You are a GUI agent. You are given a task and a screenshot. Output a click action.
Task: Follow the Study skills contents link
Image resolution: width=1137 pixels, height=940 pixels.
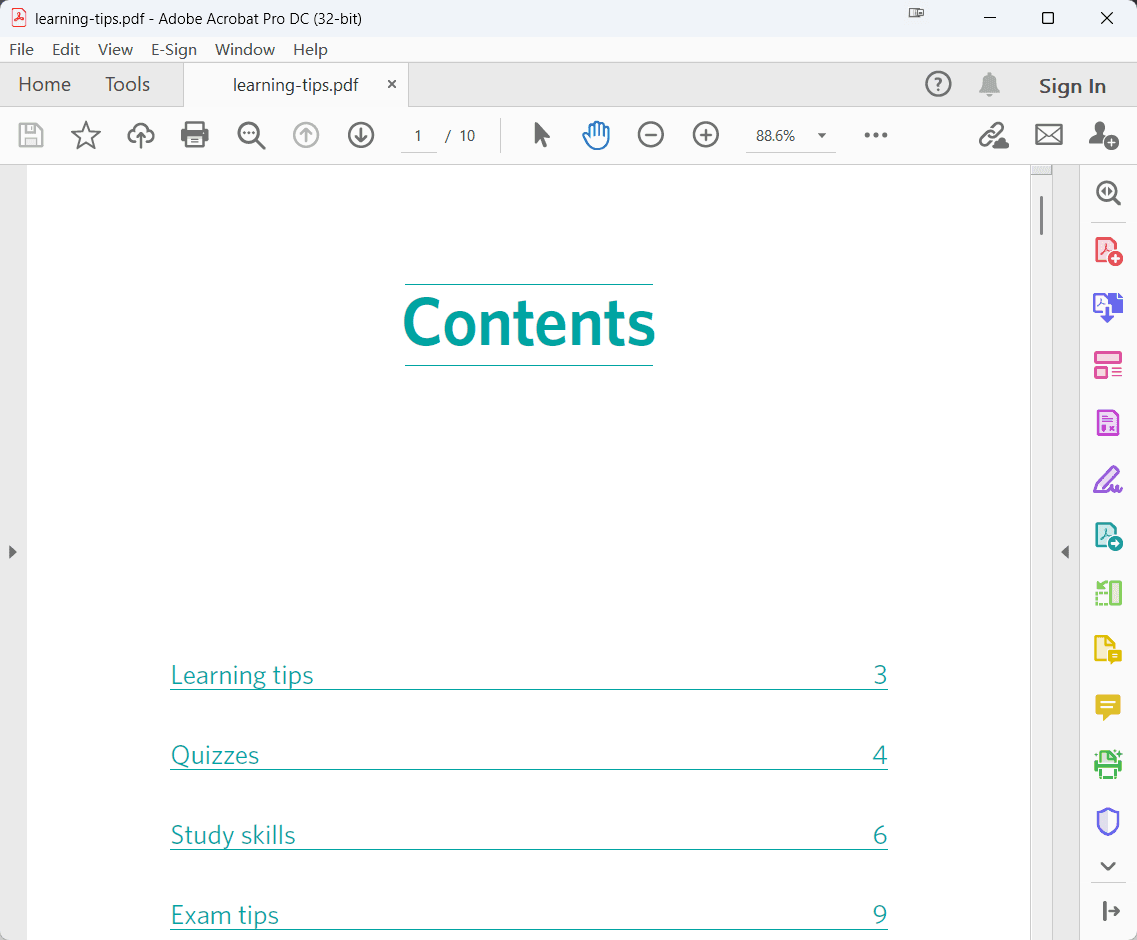[233, 835]
